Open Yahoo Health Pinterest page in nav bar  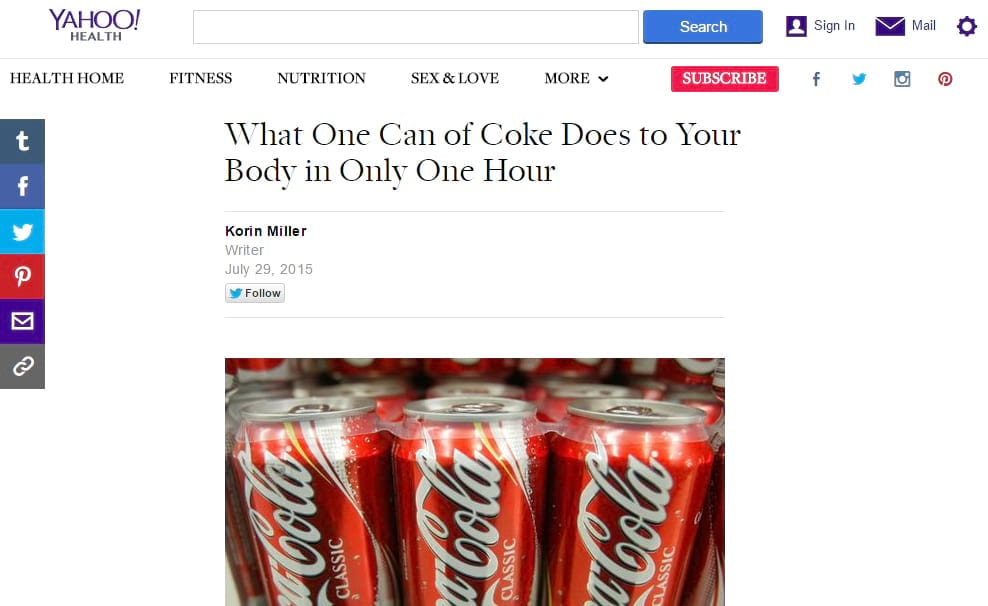pos(945,79)
